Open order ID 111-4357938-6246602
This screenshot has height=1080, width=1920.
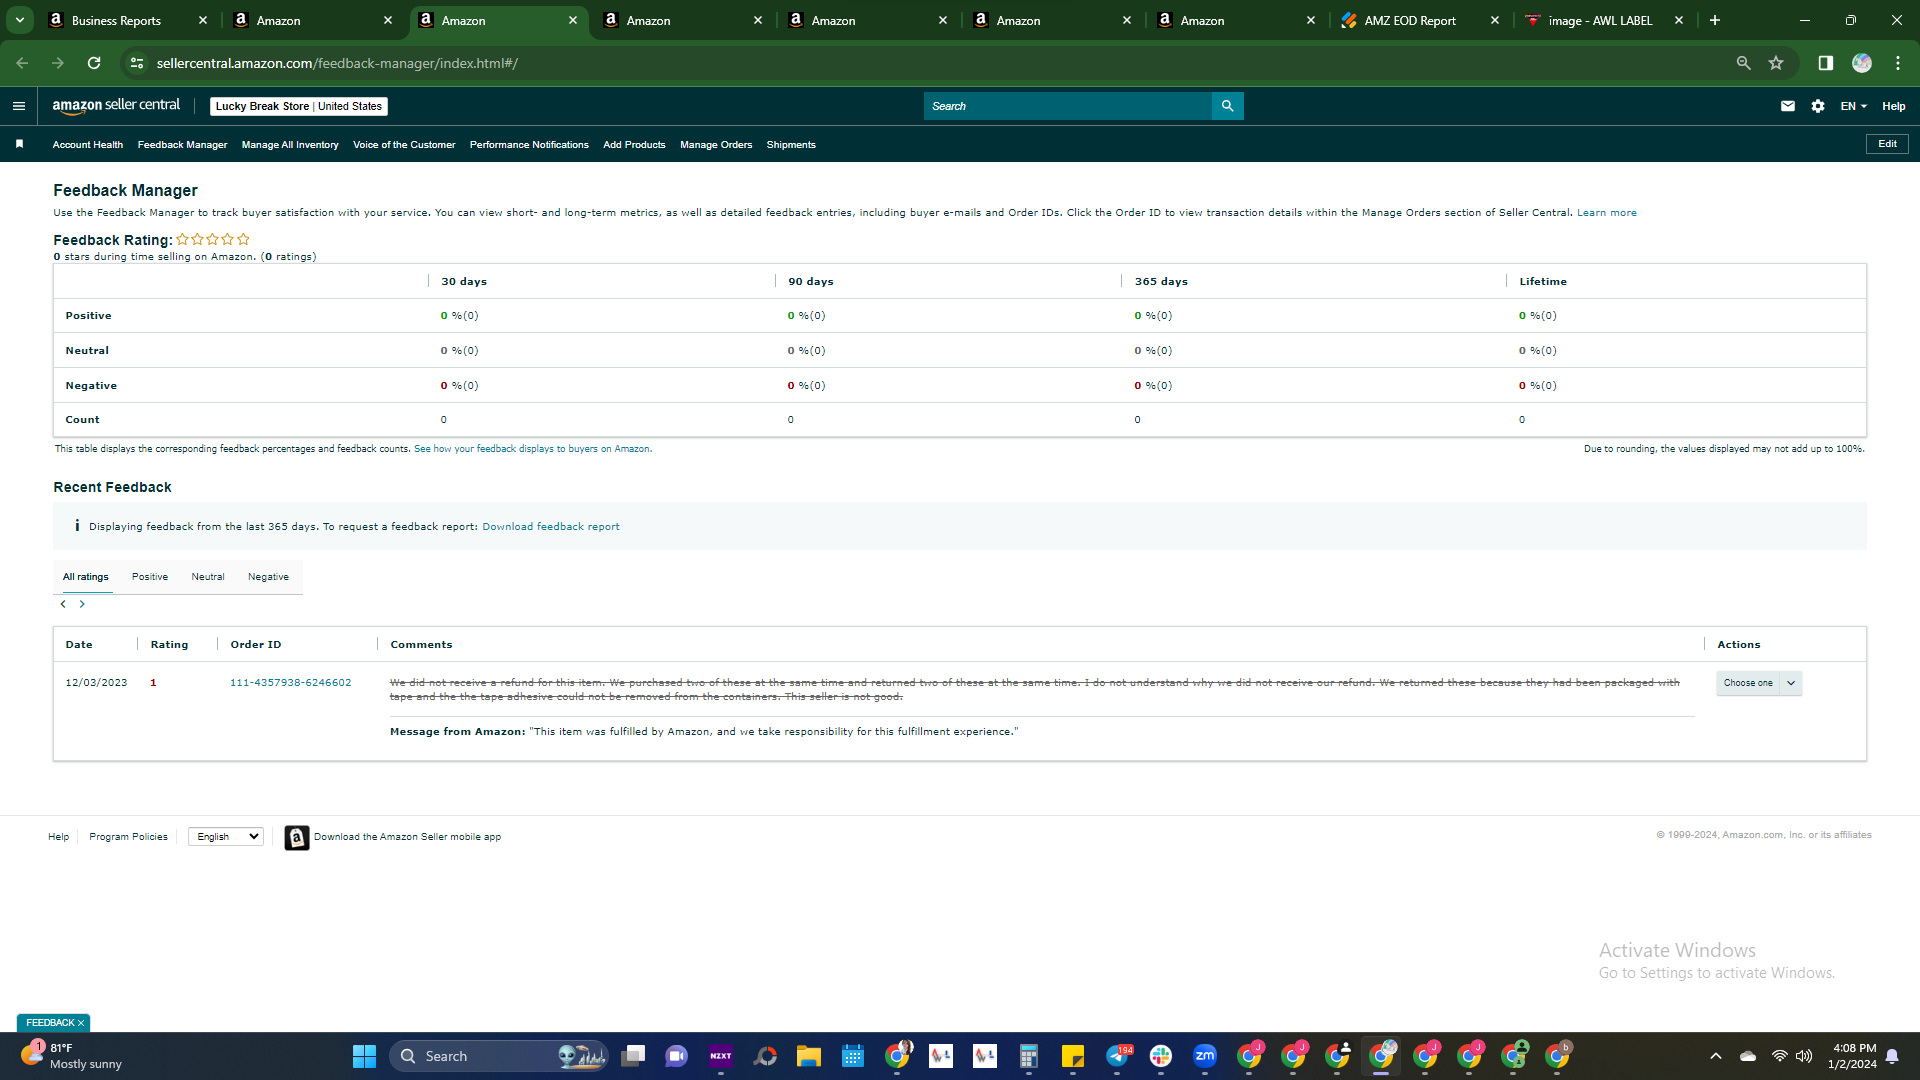click(291, 683)
